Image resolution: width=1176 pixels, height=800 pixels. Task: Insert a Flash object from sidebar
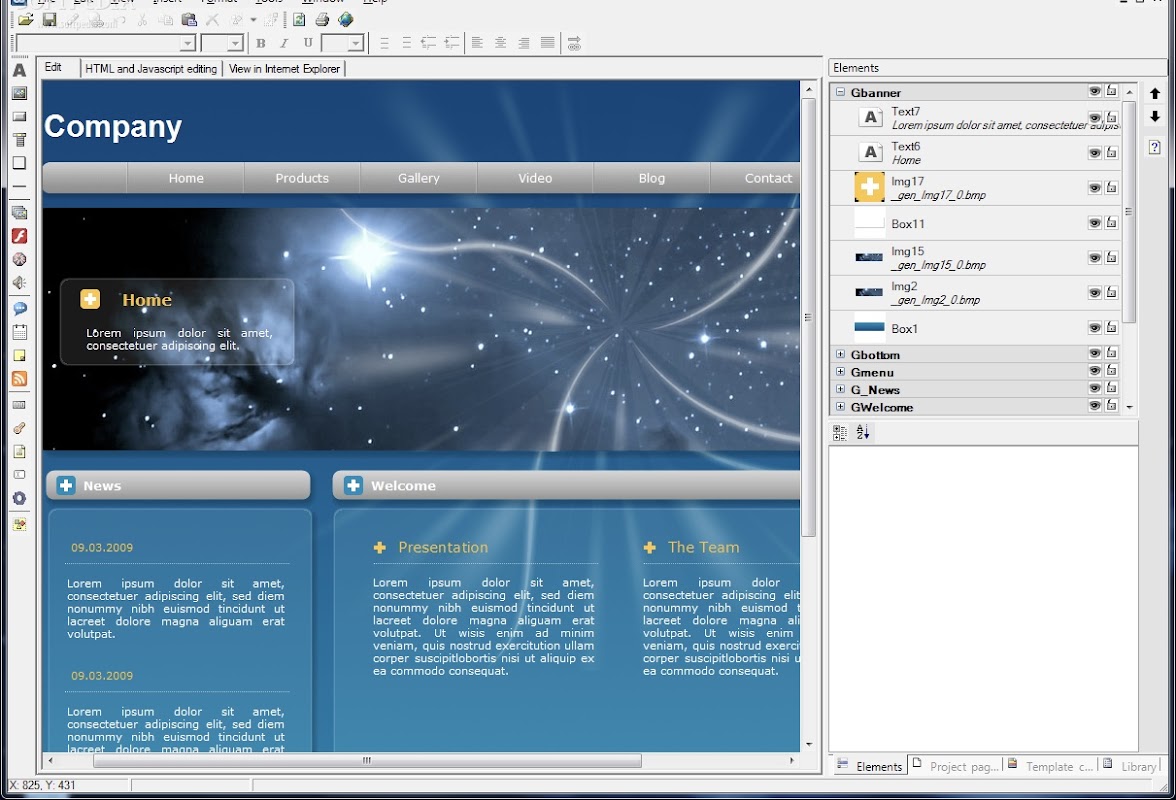20,236
